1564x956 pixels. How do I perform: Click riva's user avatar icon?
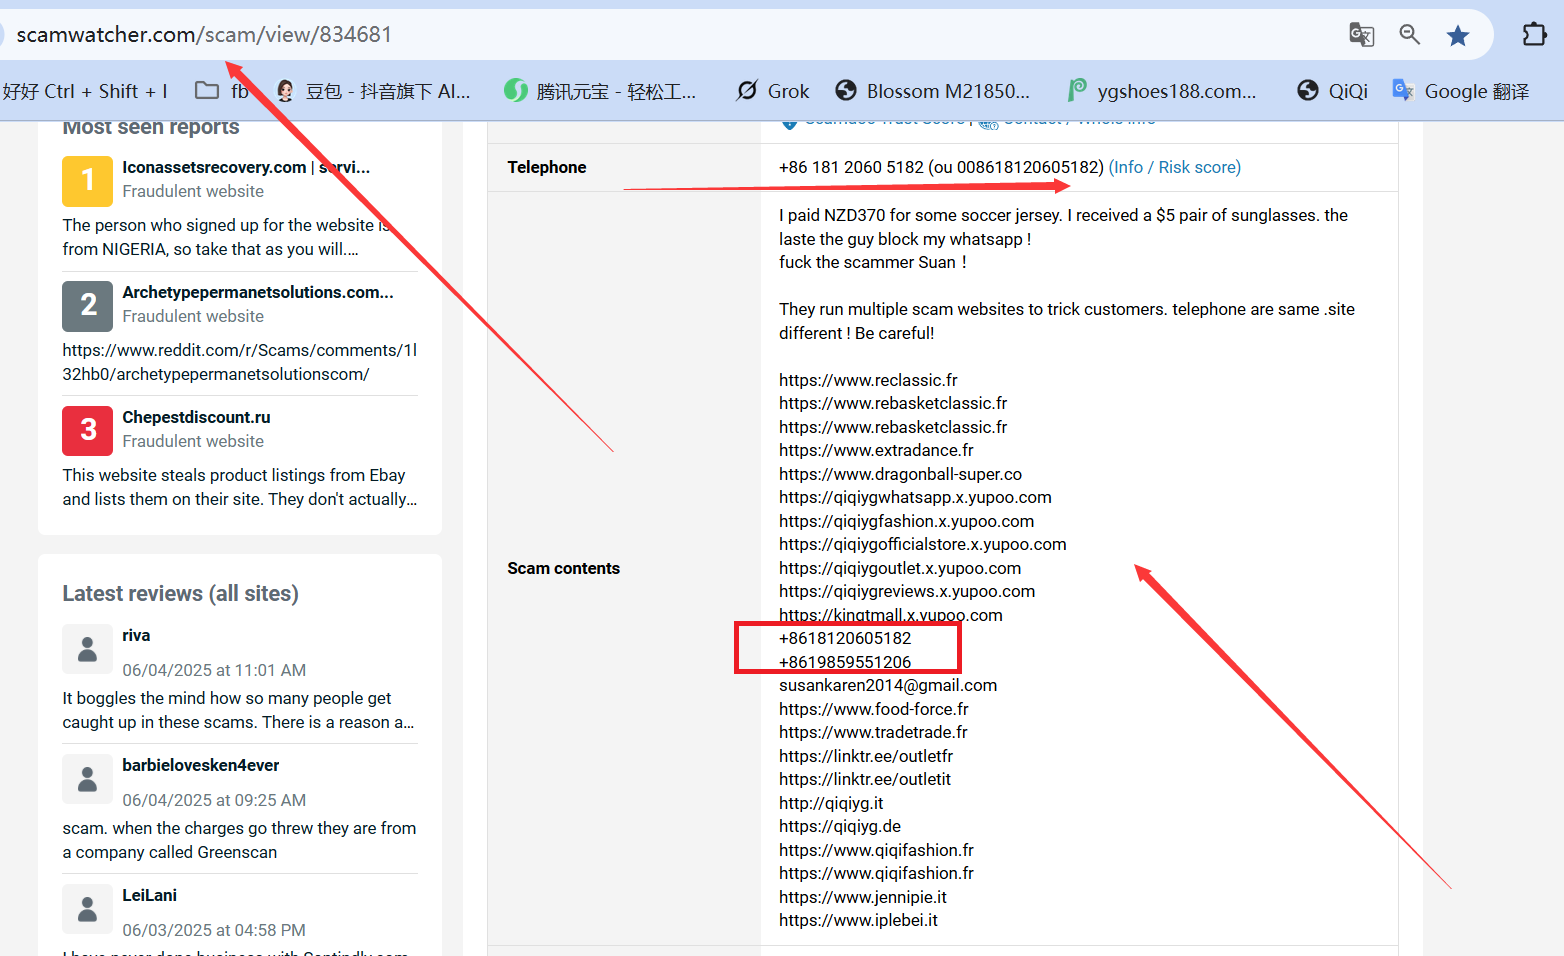click(88, 650)
